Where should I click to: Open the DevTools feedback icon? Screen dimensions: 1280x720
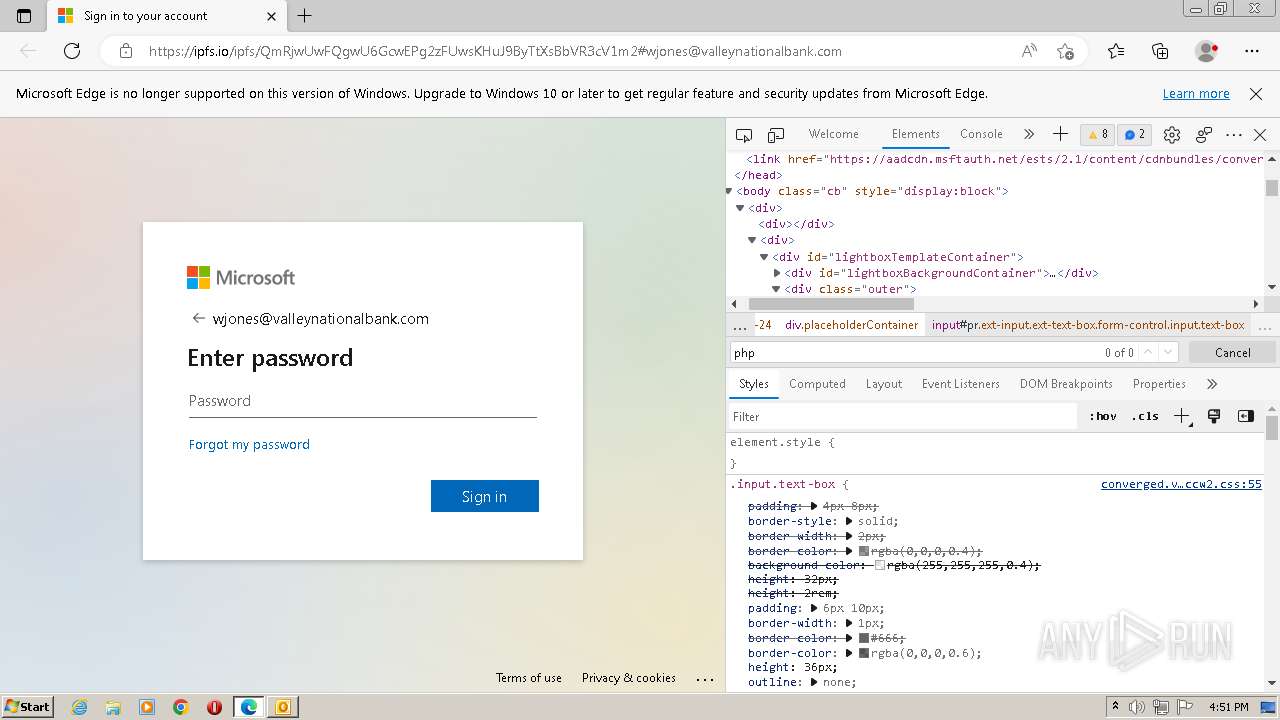1204,135
